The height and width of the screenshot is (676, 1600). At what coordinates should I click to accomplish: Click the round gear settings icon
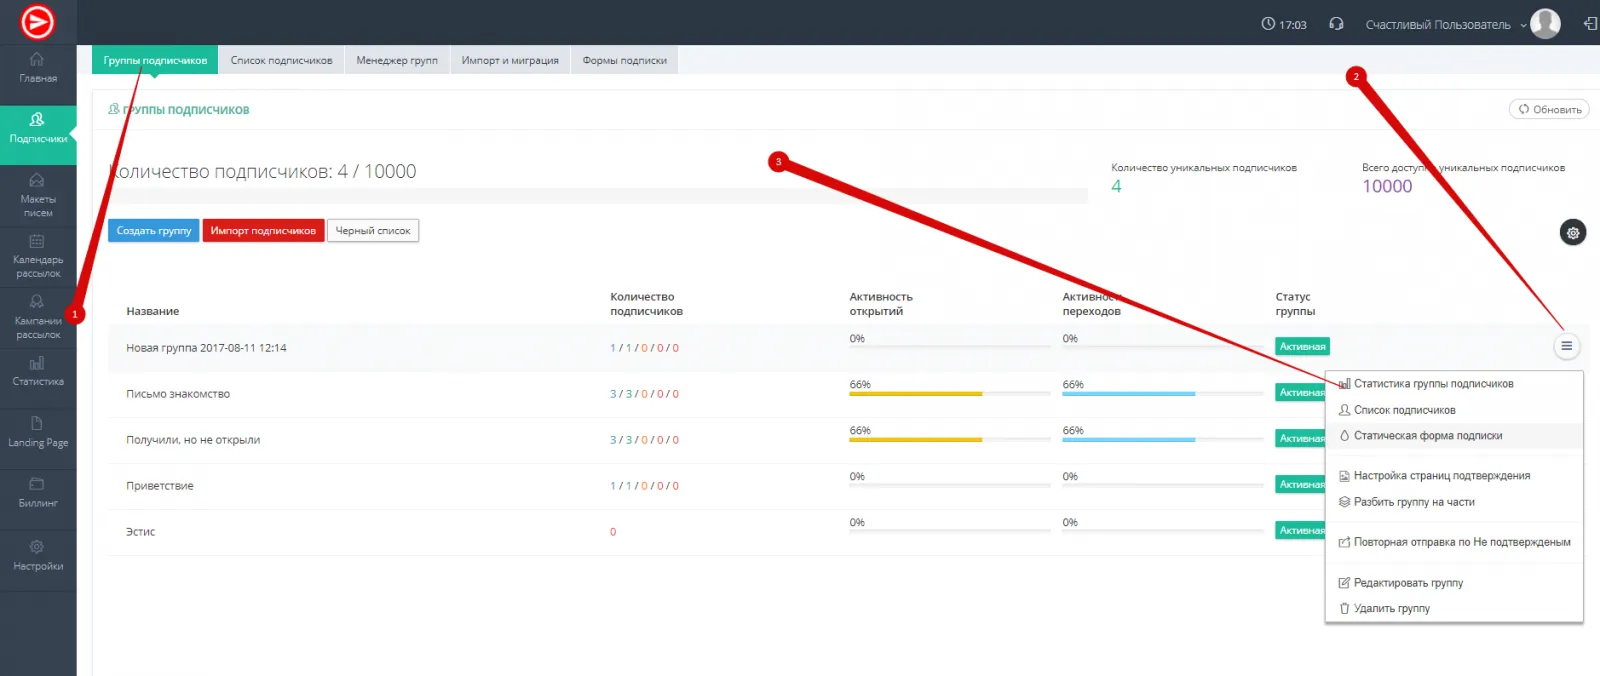(x=1573, y=233)
